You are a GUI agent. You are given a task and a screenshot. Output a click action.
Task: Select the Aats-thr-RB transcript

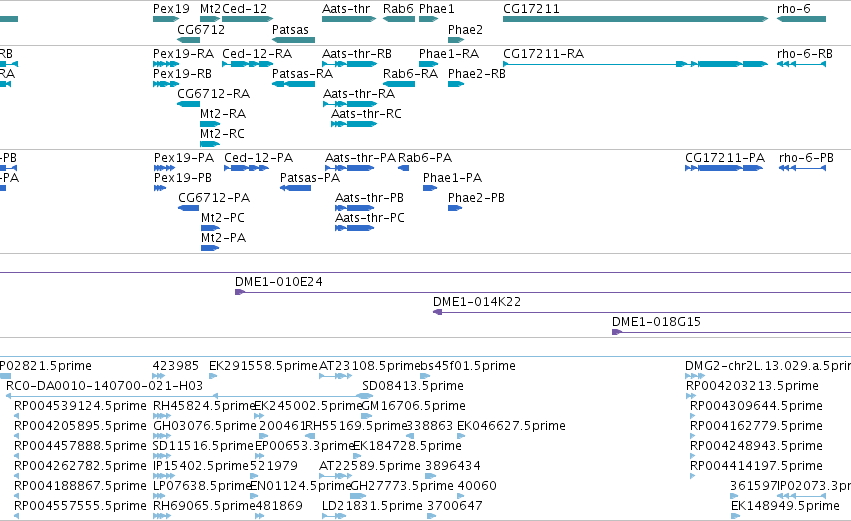pyautogui.click(x=350, y=64)
